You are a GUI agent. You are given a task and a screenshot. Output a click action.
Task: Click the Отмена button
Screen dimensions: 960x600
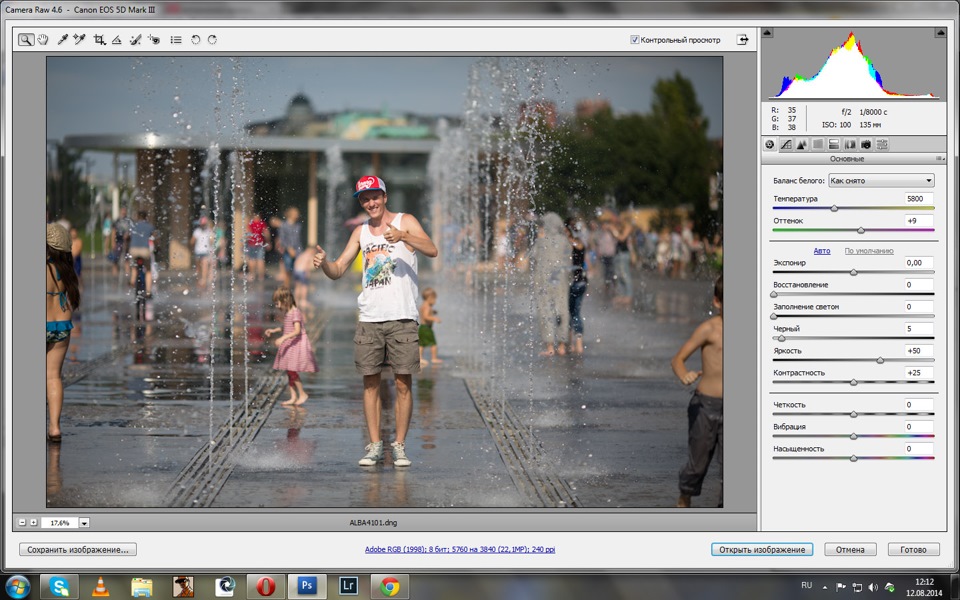point(850,549)
